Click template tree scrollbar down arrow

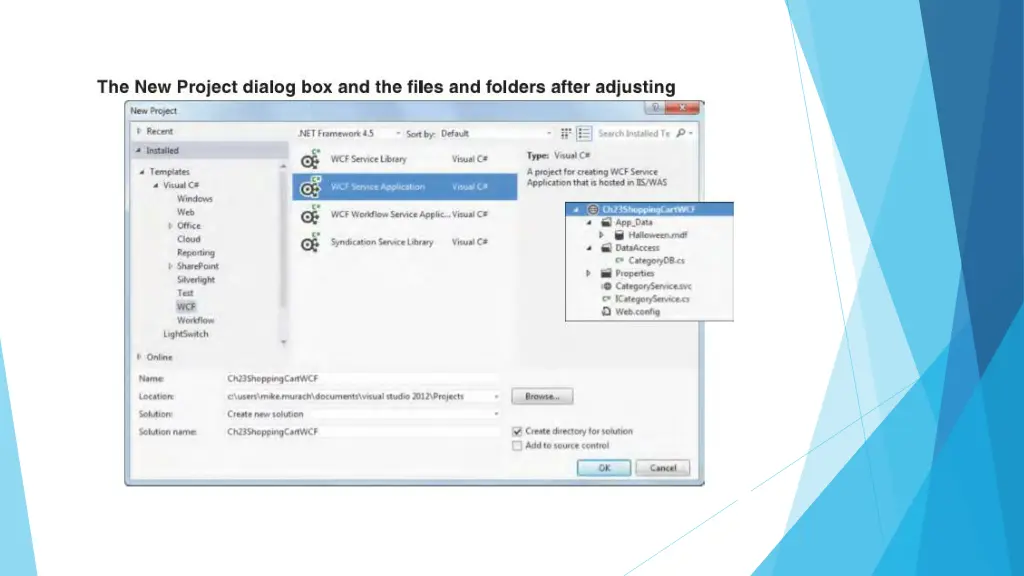pyautogui.click(x=283, y=342)
